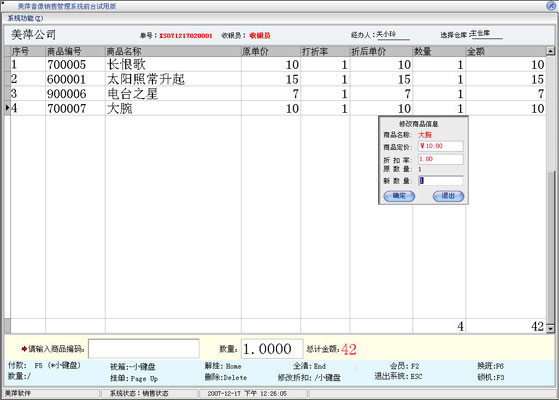559x400 pixels.
Task: Click the current row arrow indicator
Action: pyautogui.click(x=7, y=108)
